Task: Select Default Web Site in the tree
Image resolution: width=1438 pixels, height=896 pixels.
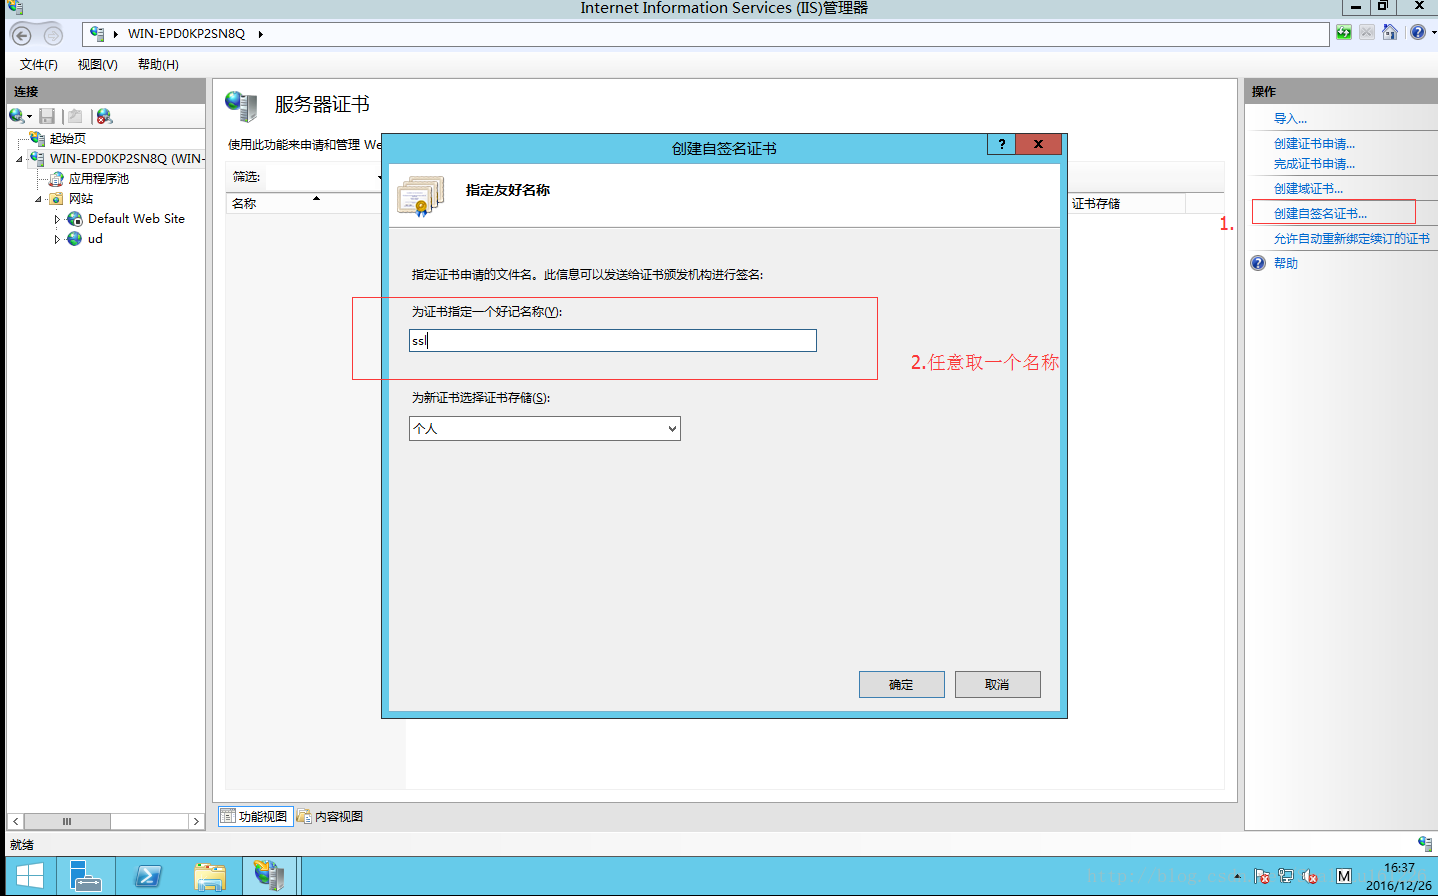Action: [136, 219]
